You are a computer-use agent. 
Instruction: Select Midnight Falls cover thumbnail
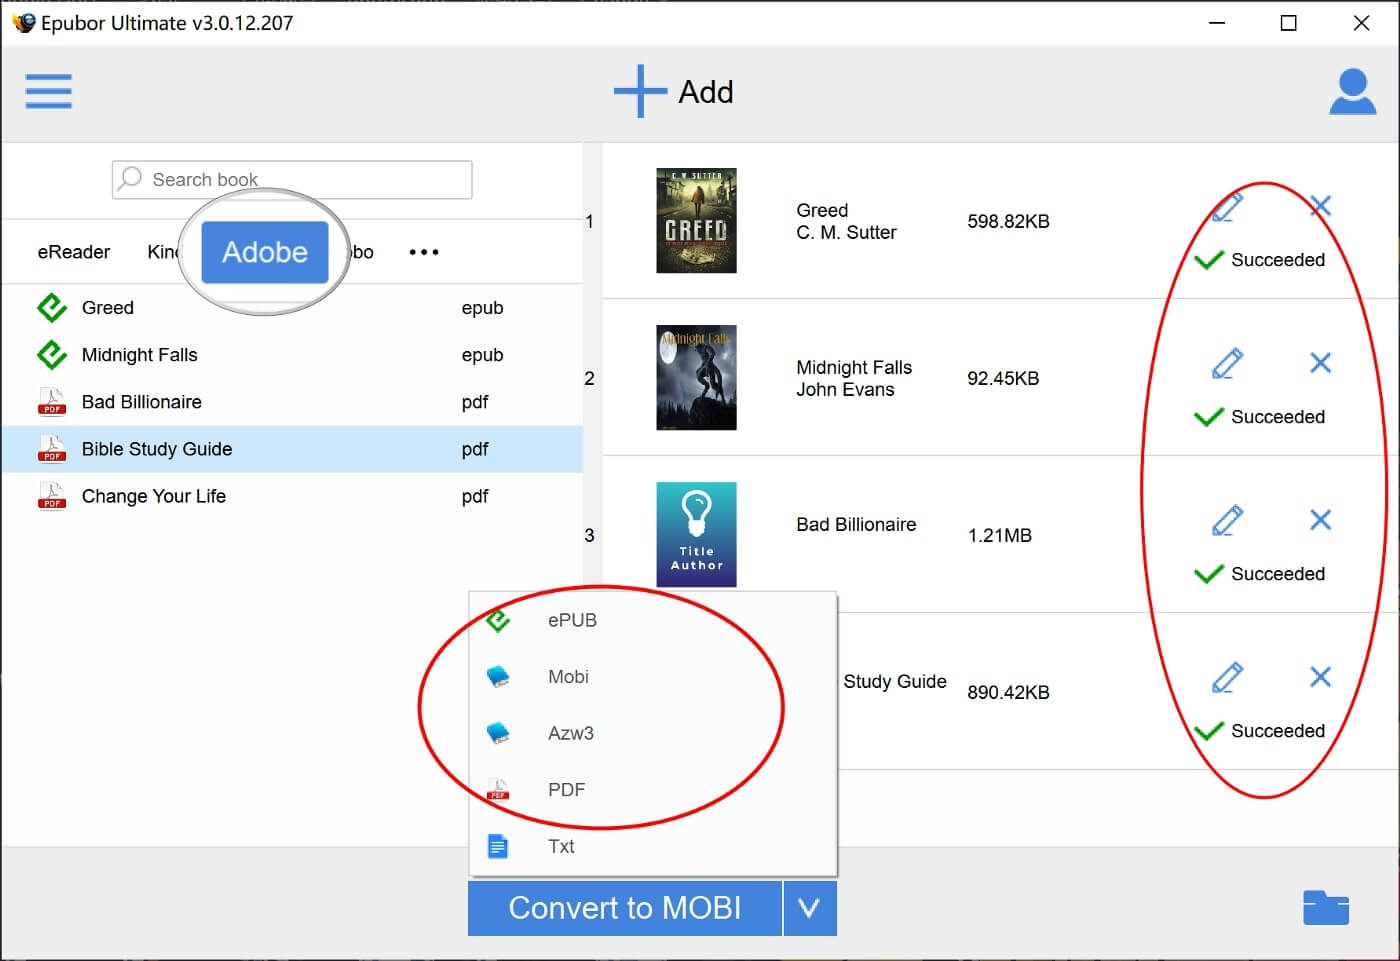pyautogui.click(x=696, y=377)
